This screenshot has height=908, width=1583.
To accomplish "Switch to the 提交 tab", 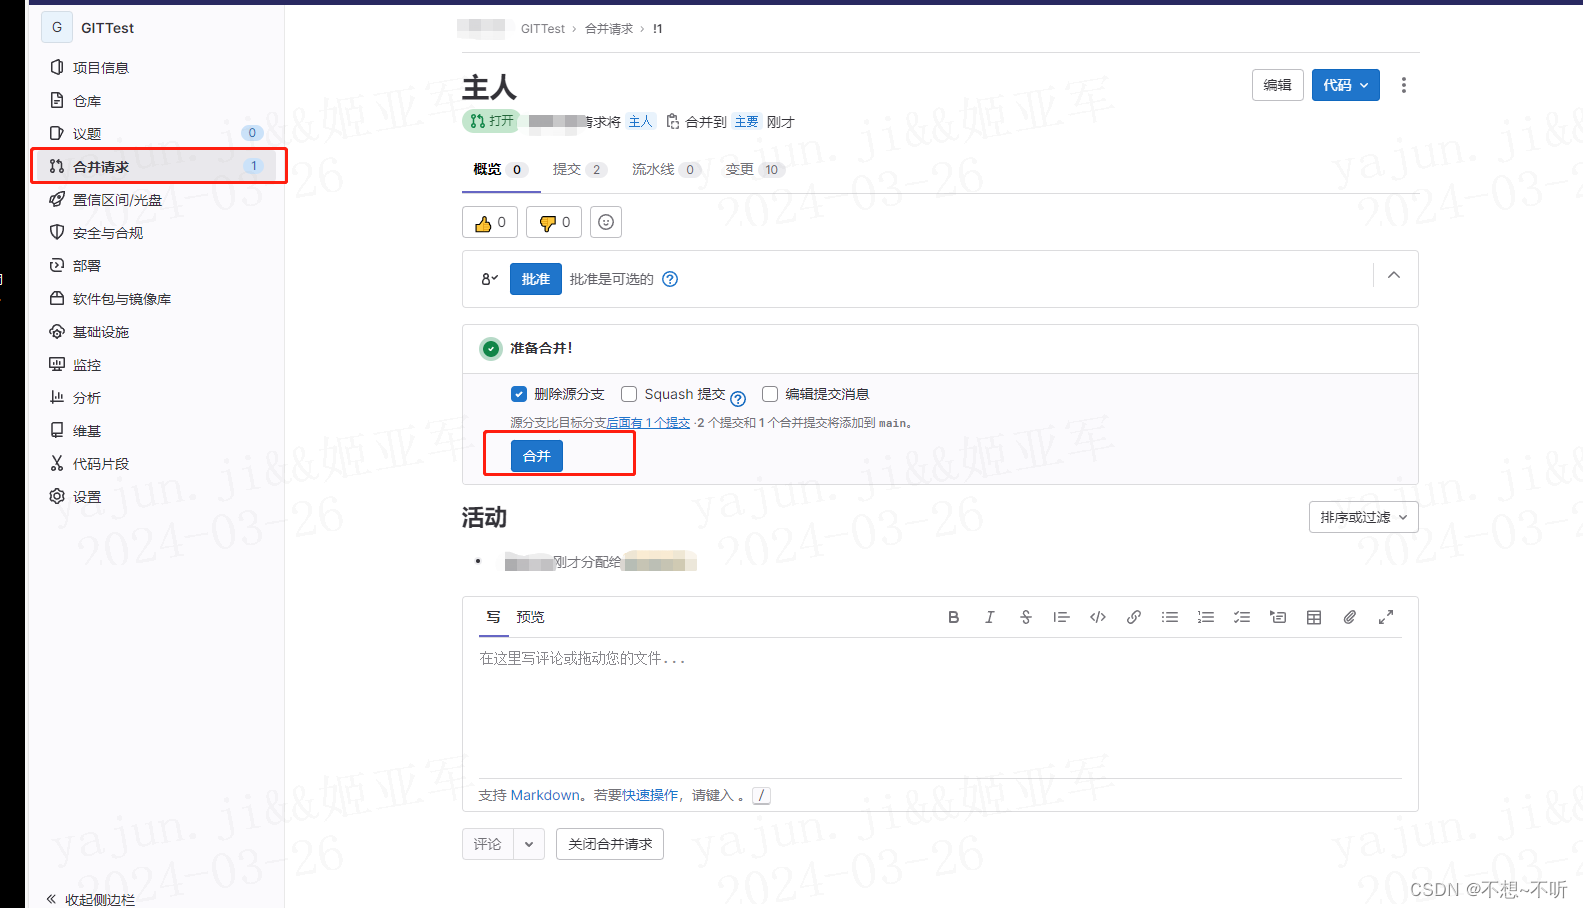I will (x=580, y=170).
